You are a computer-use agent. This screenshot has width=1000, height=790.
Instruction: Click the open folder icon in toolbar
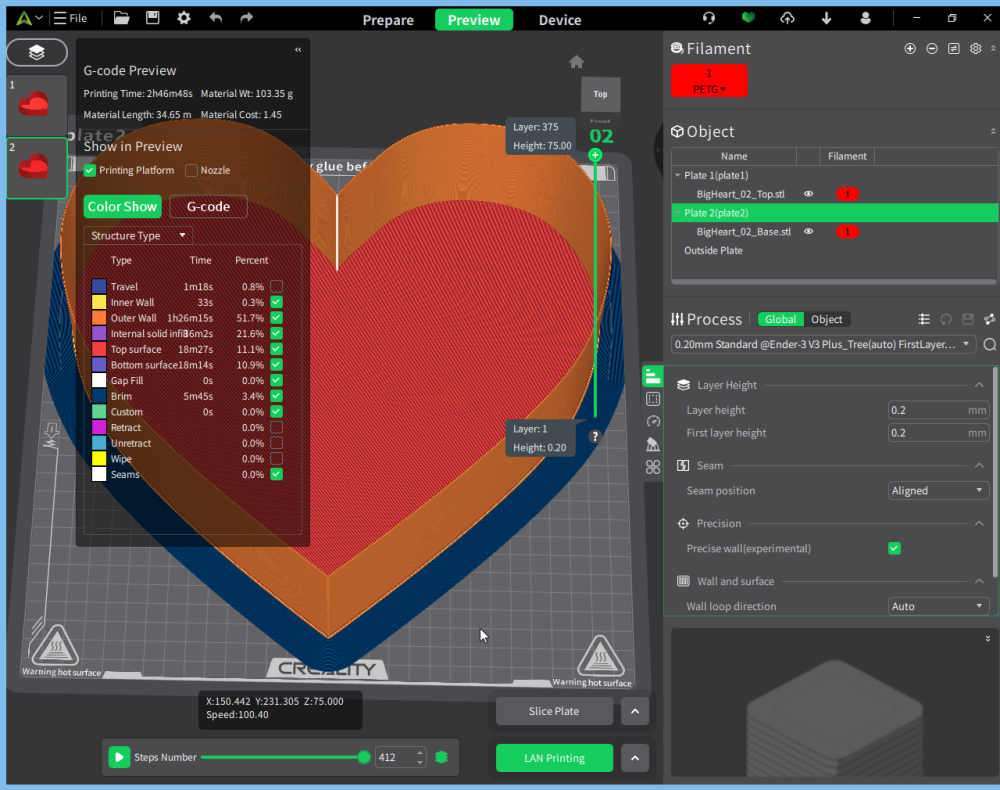tap(121, 18)
